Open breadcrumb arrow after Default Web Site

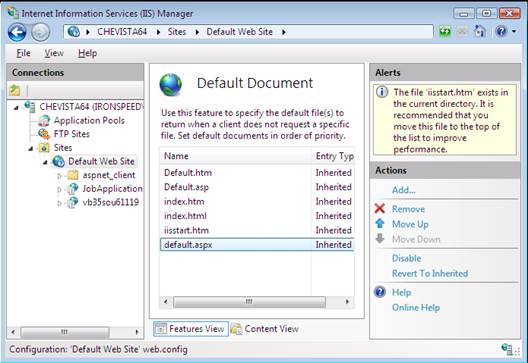pos(284,32)
